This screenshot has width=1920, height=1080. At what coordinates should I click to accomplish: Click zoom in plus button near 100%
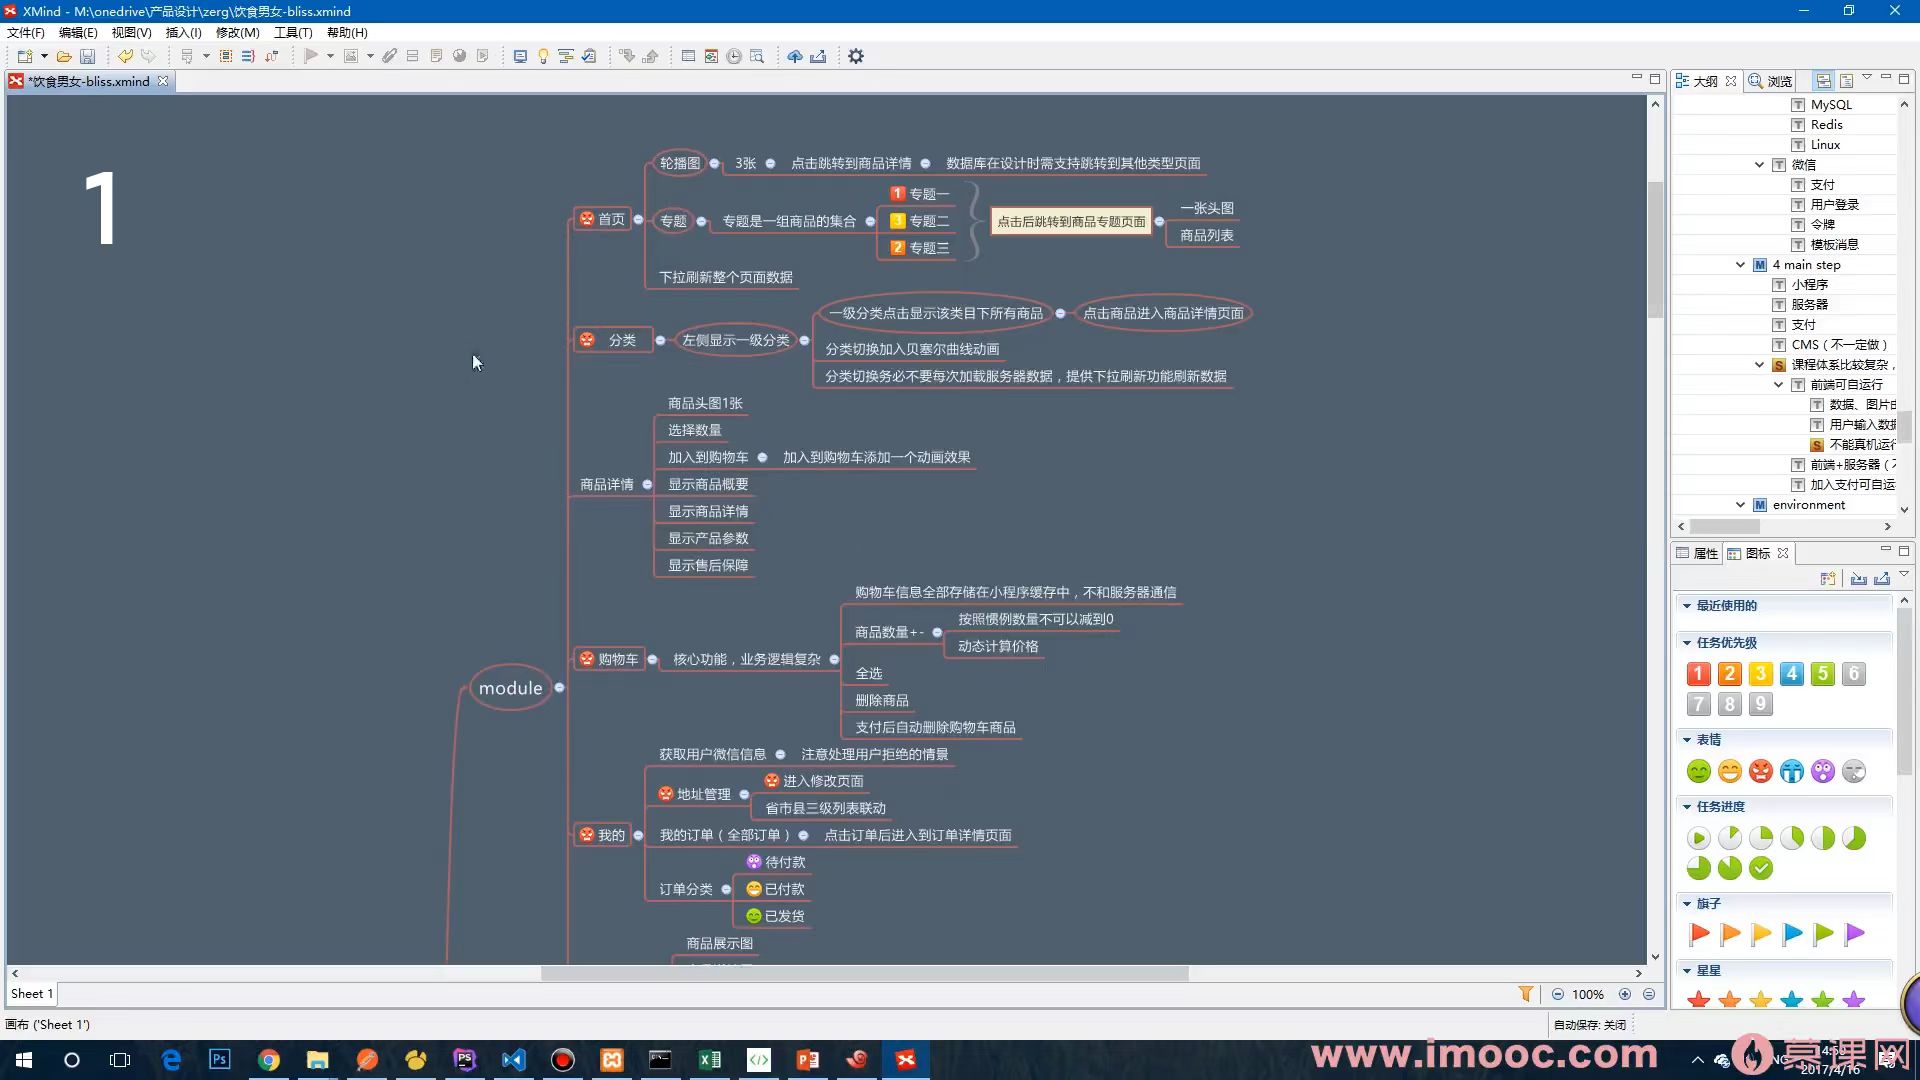point(1625,994)
